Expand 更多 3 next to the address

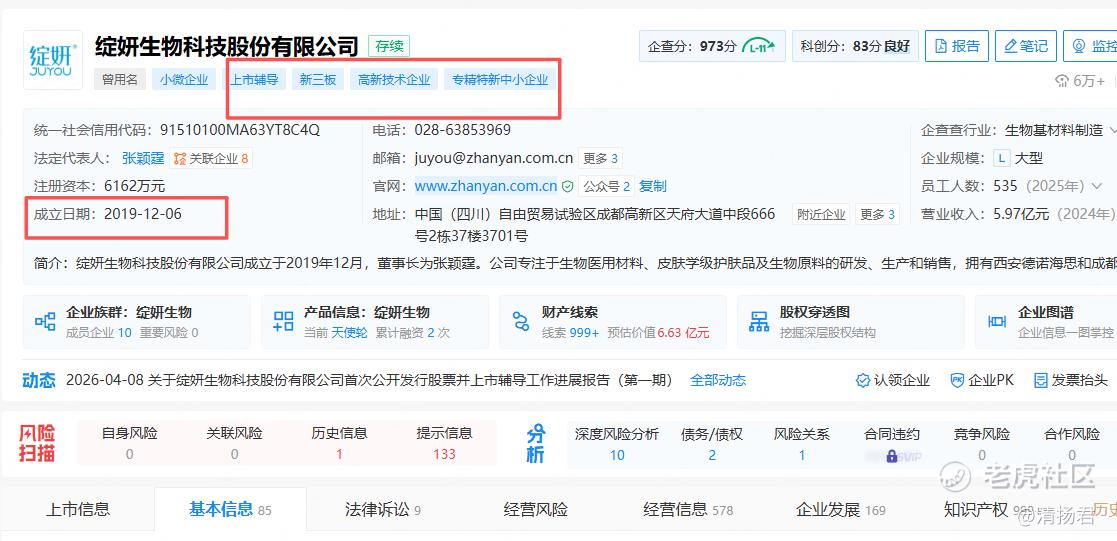pyautogui.click(x=877, y=214)
